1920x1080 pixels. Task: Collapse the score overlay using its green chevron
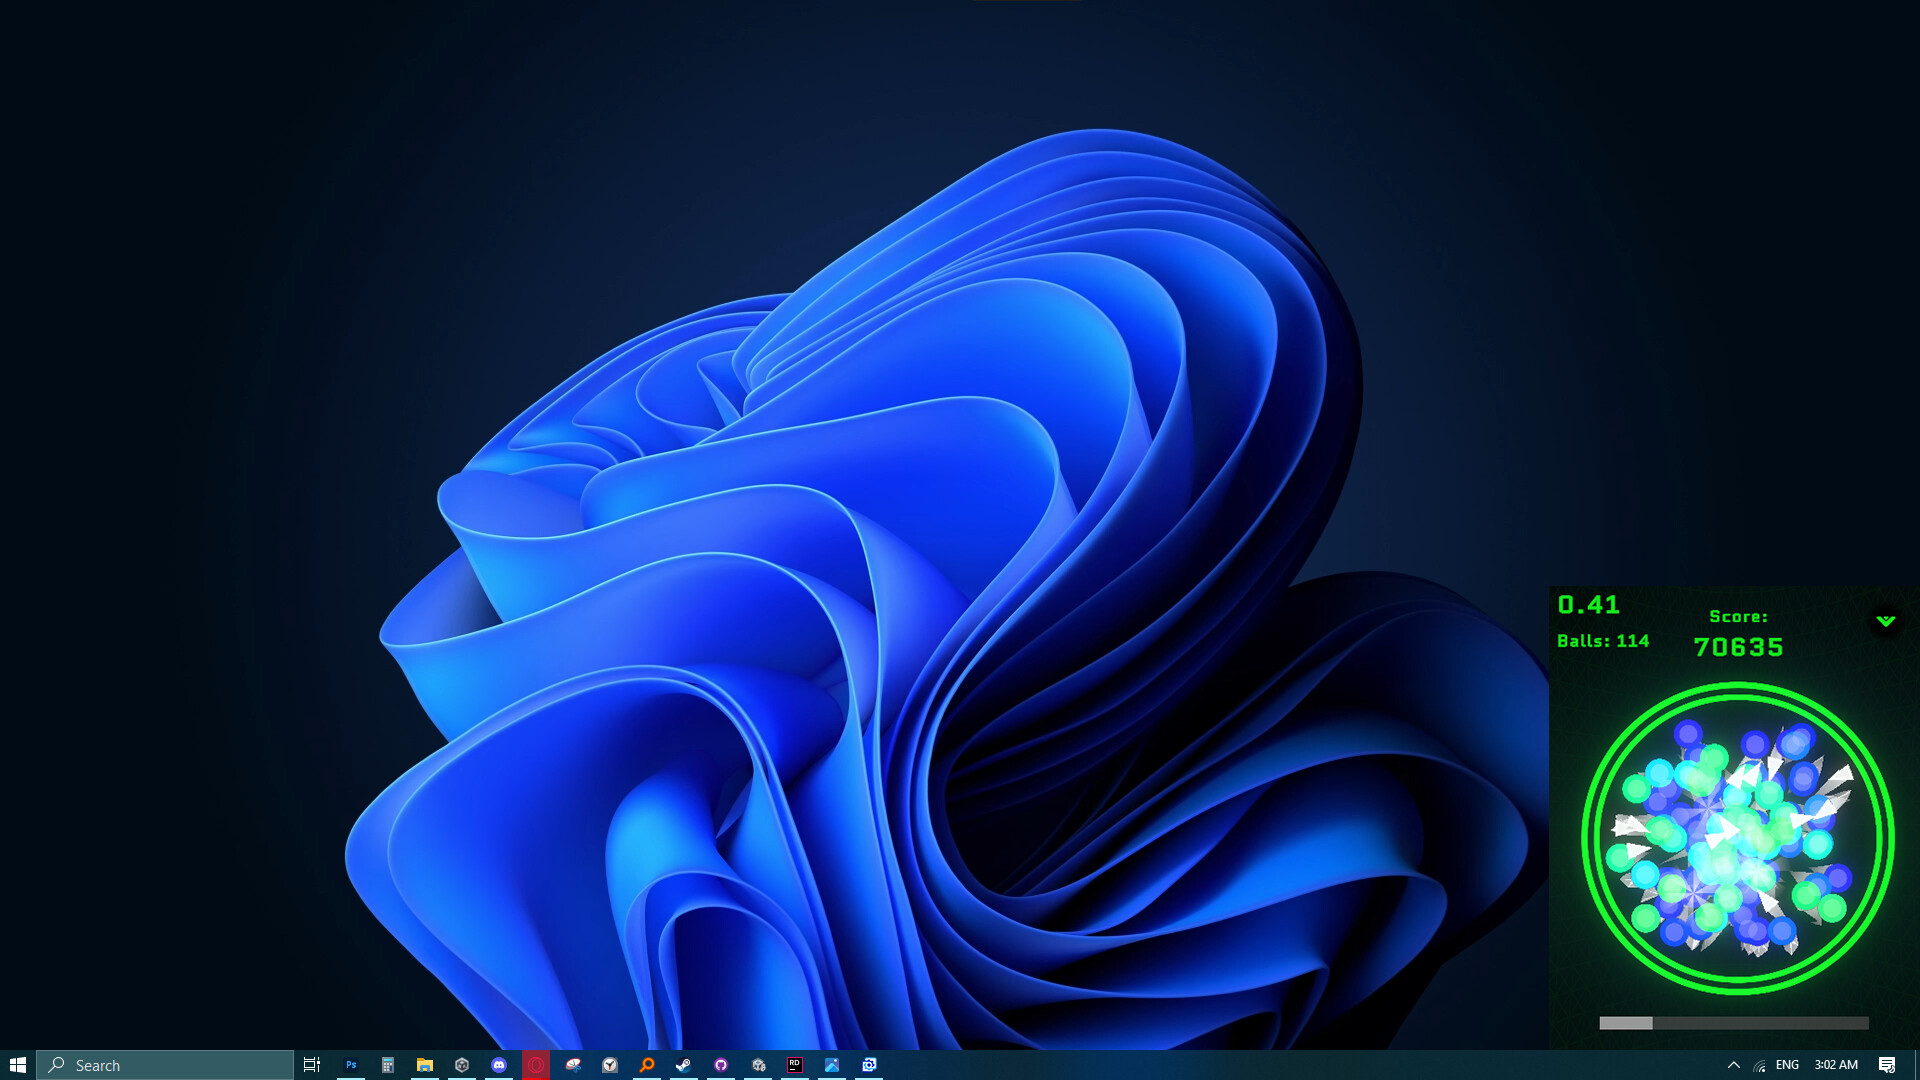[x=1884, y=619]
